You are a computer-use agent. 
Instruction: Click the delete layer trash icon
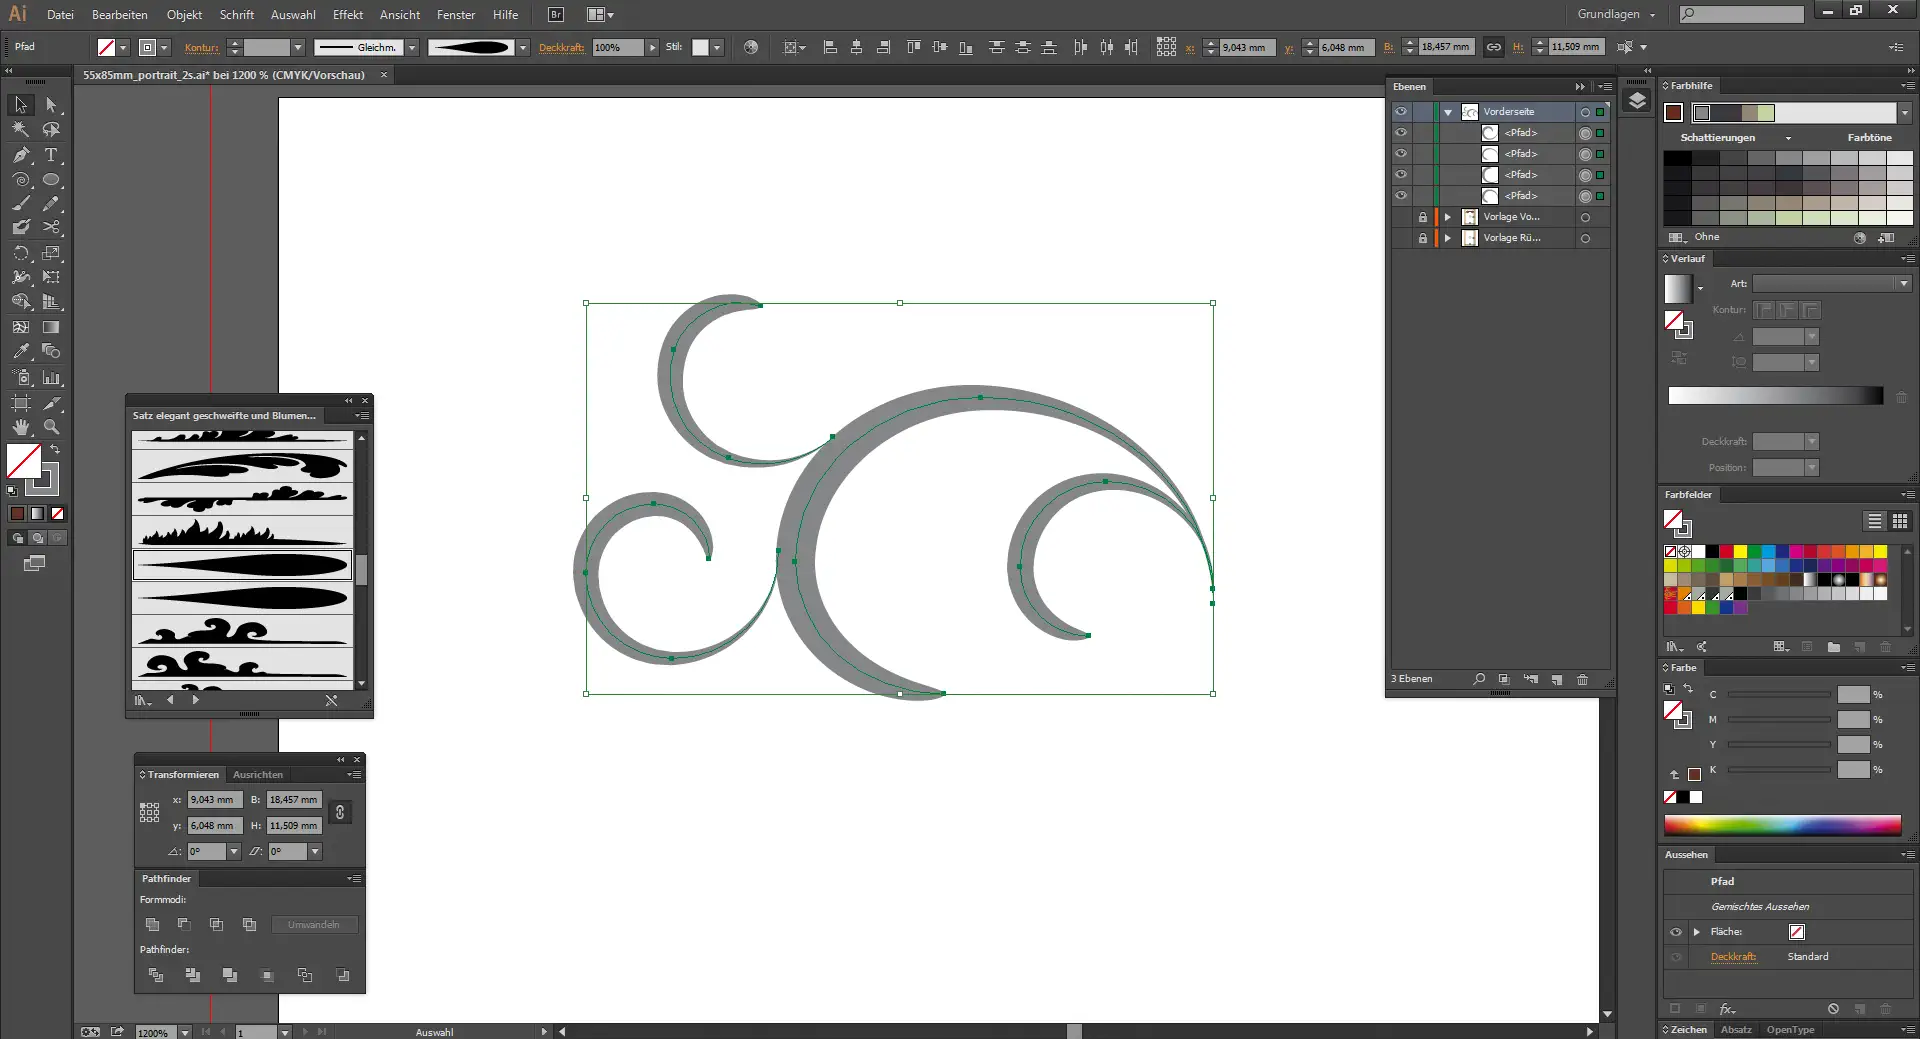click(x=1582, y=680)
